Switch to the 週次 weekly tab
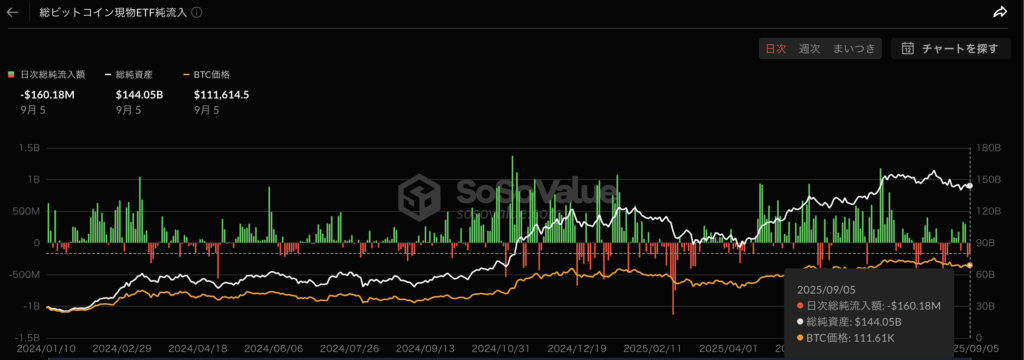 tap(809, 48)
